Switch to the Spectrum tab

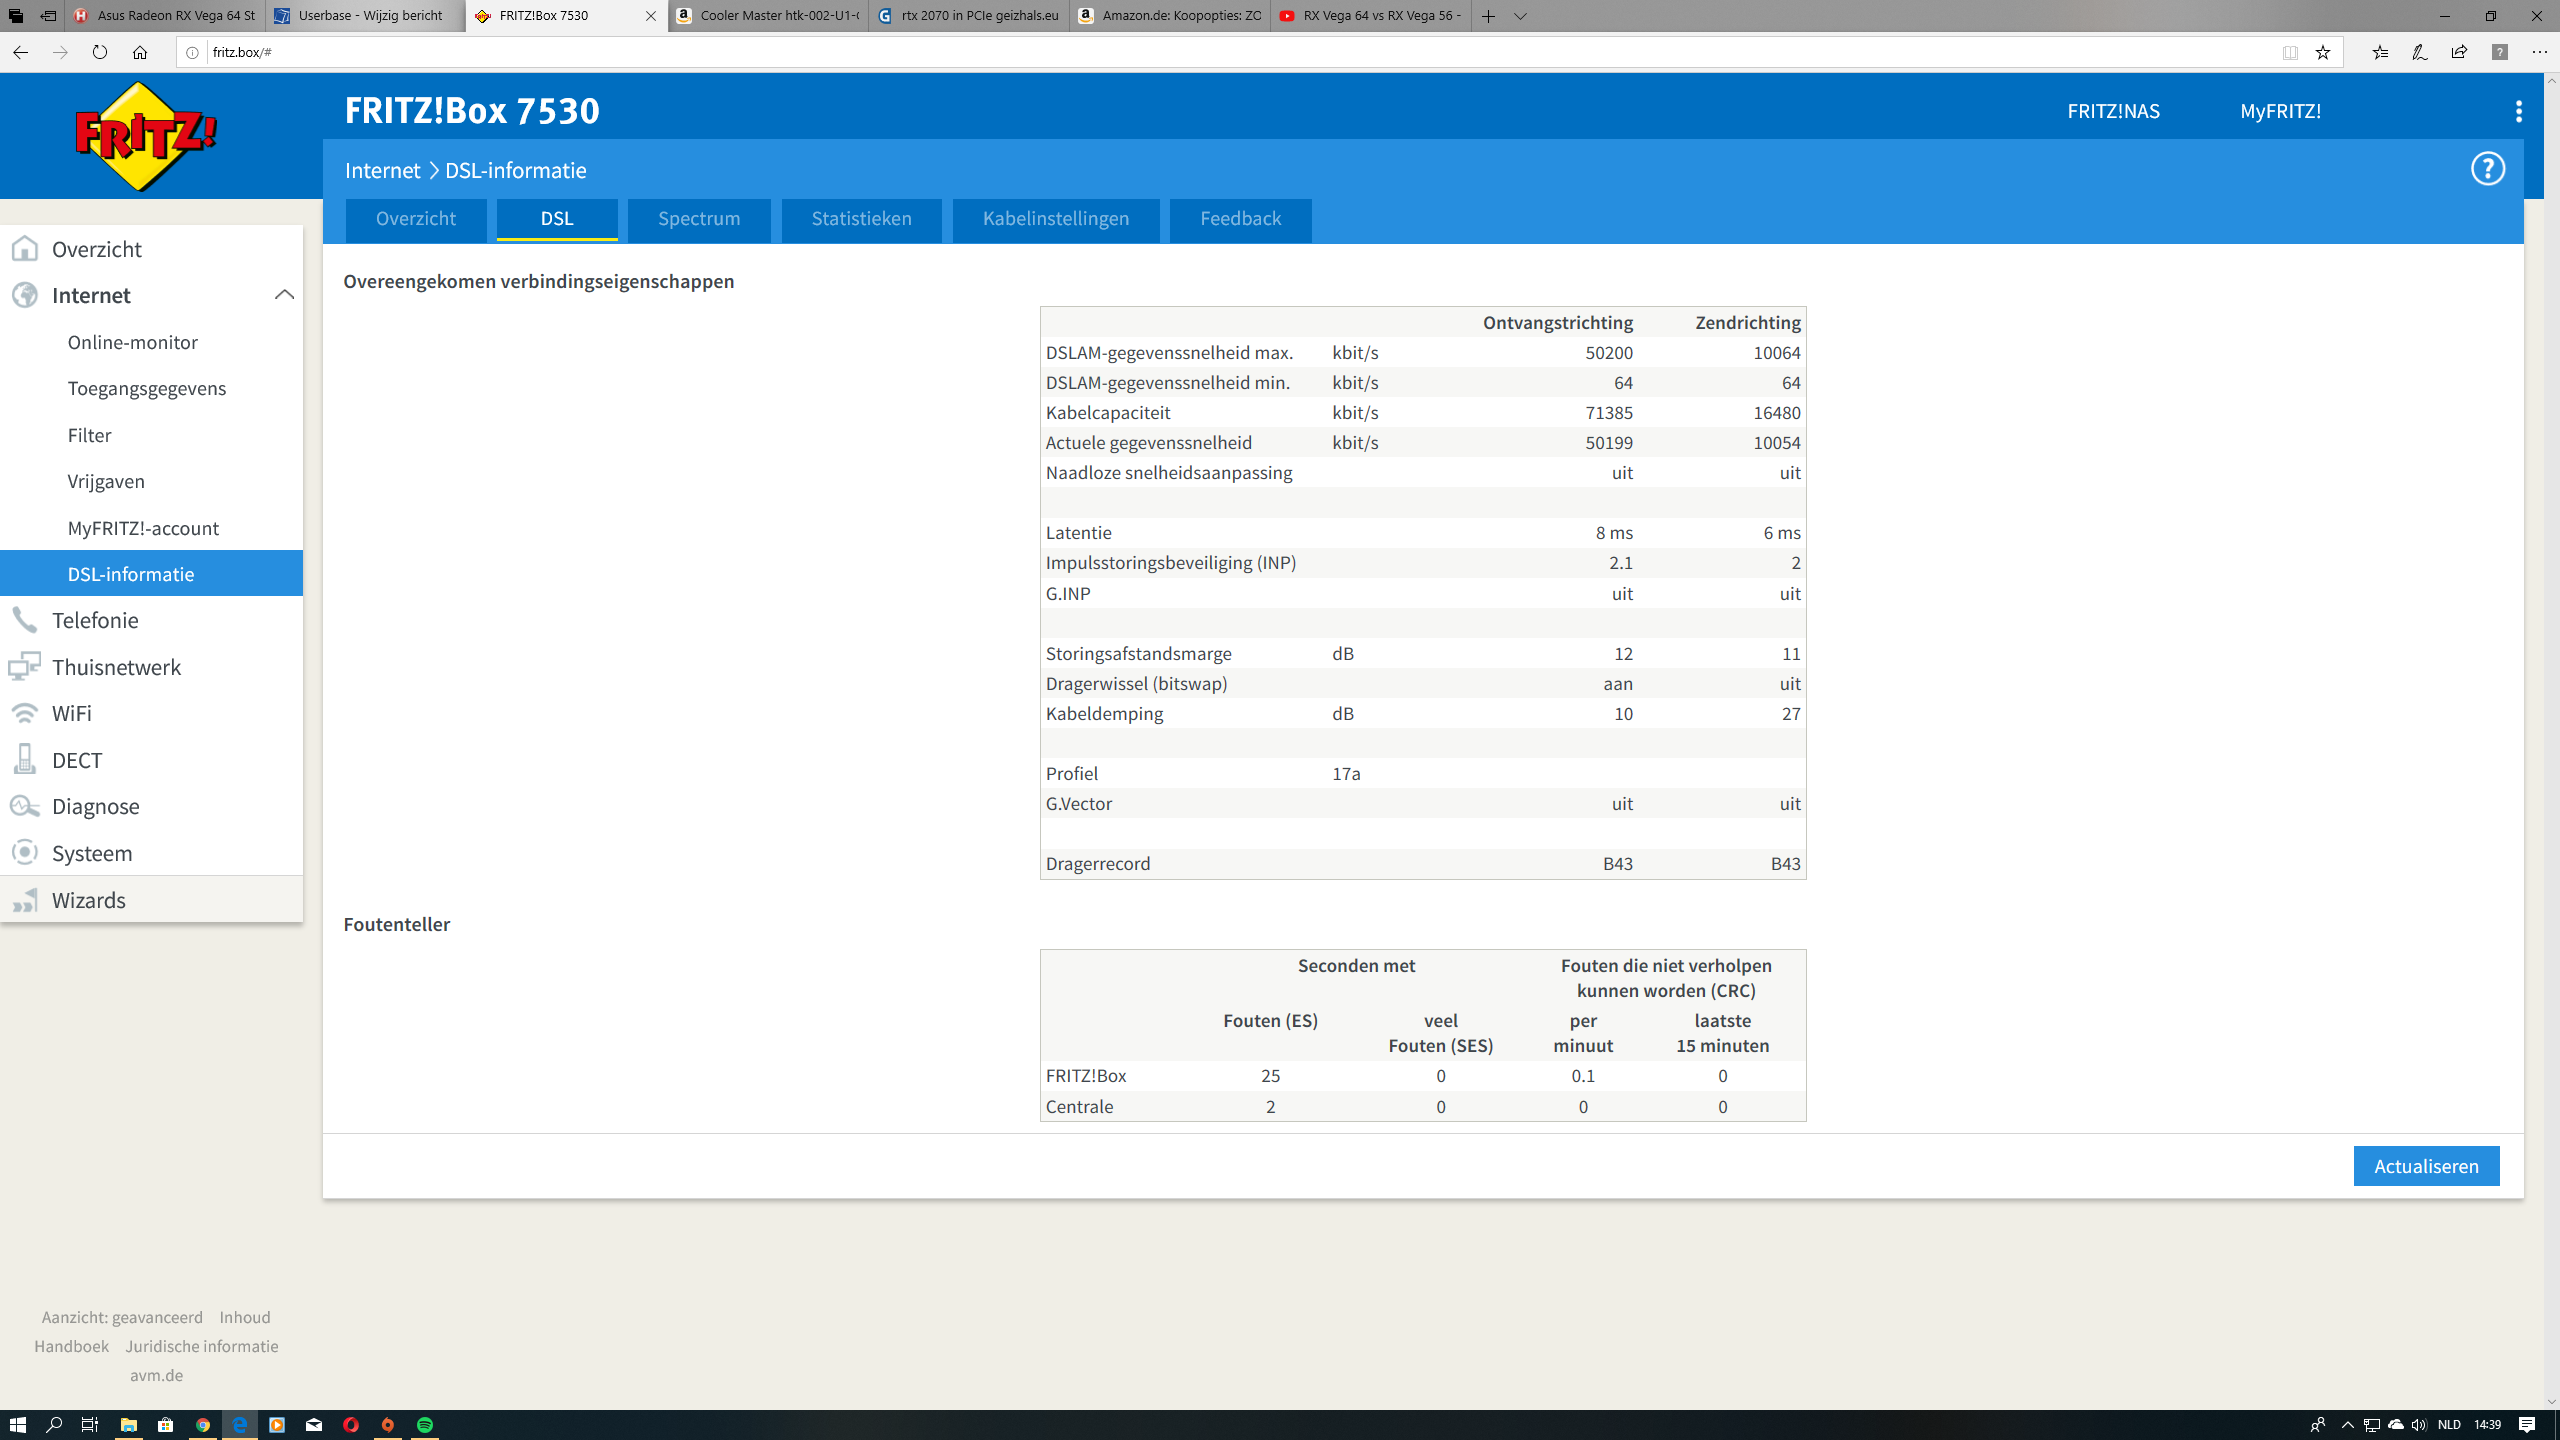pyautogui.click(x=699, y=219)
